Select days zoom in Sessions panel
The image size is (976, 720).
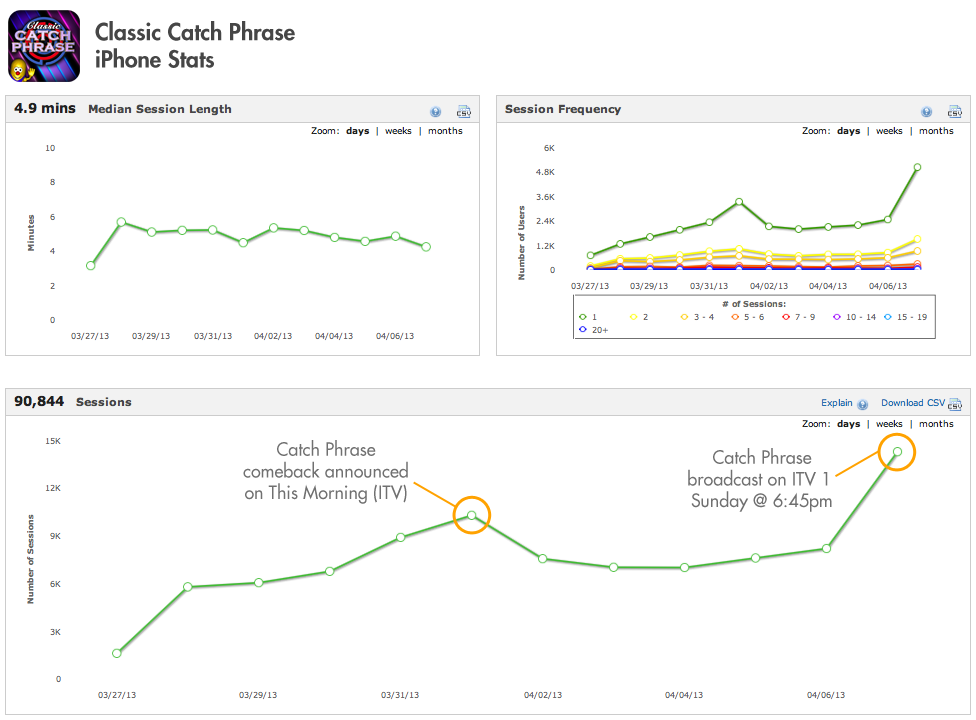(848, 424)
